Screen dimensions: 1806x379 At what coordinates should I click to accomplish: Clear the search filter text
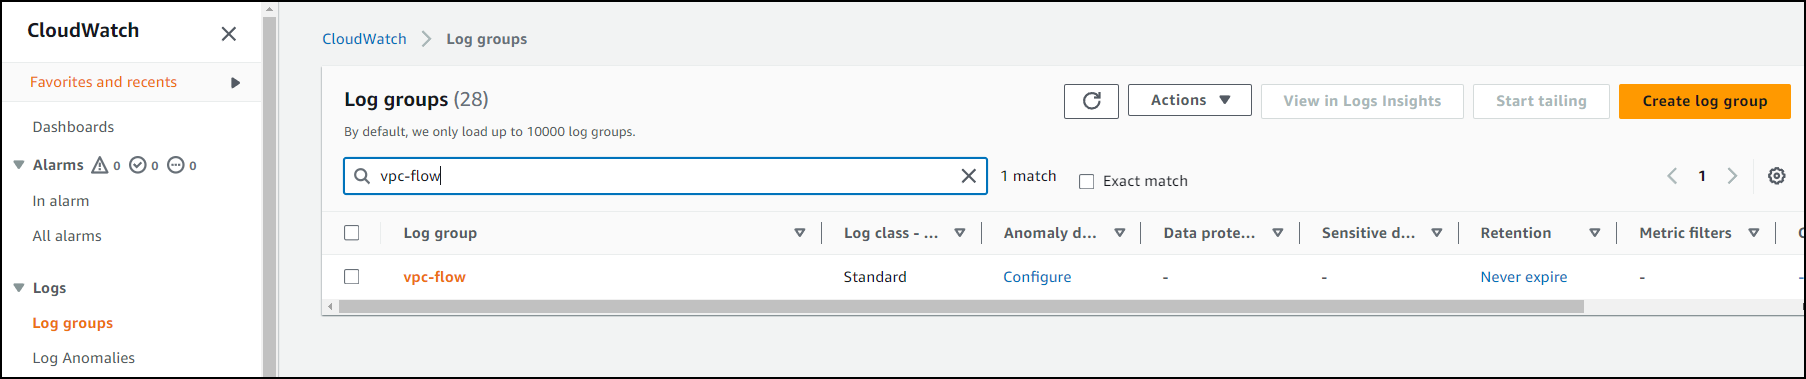(x=968, y=176)
